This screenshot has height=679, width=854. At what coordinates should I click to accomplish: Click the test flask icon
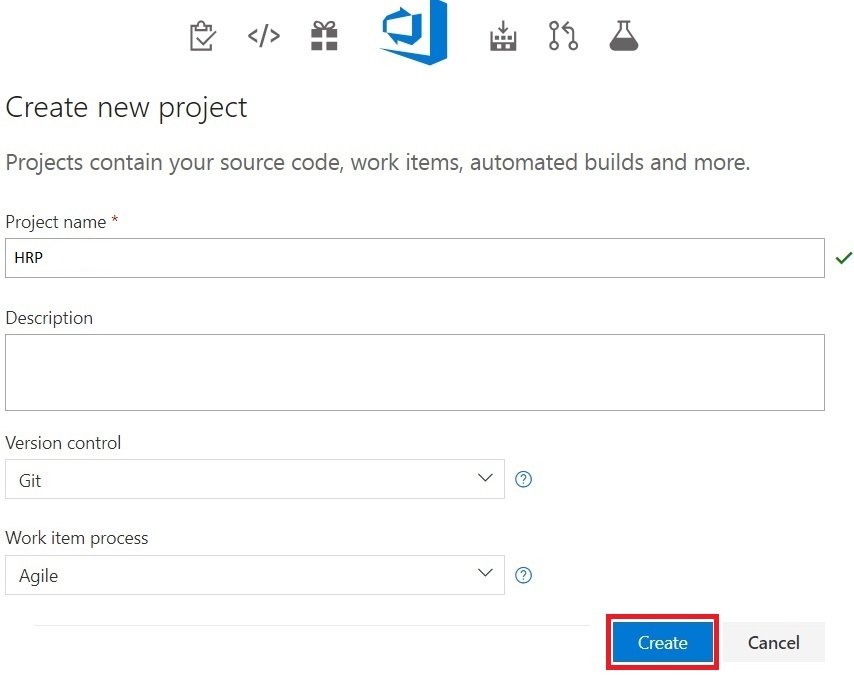[x=624, y=36]
